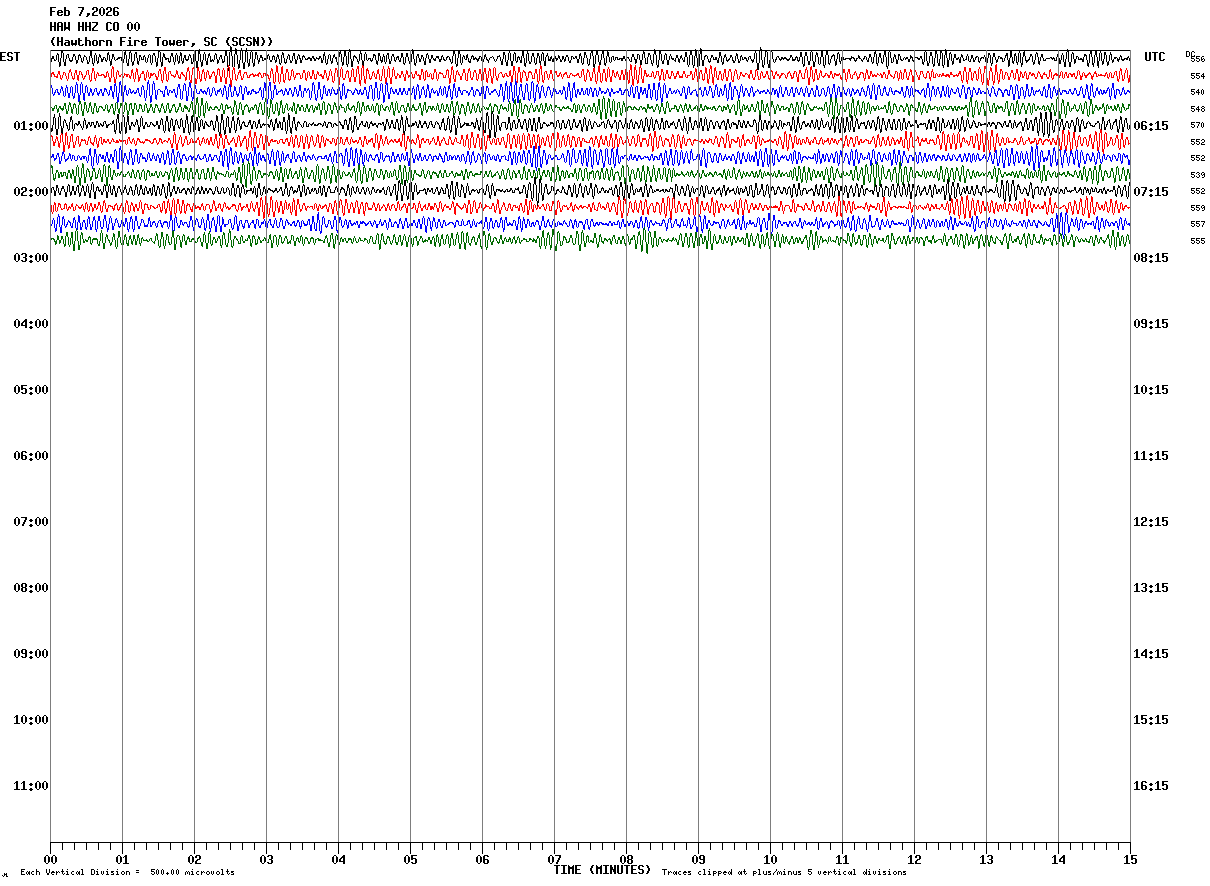Screen dimensions: 1210x886
Task: Click the DC offset value "540"
Action: 1197,92
